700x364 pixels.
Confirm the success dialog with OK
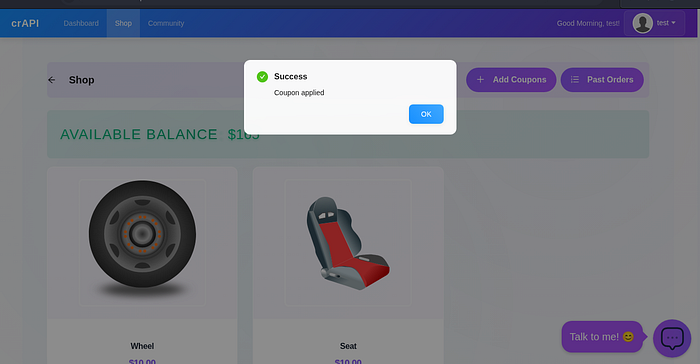coord(426,114)
